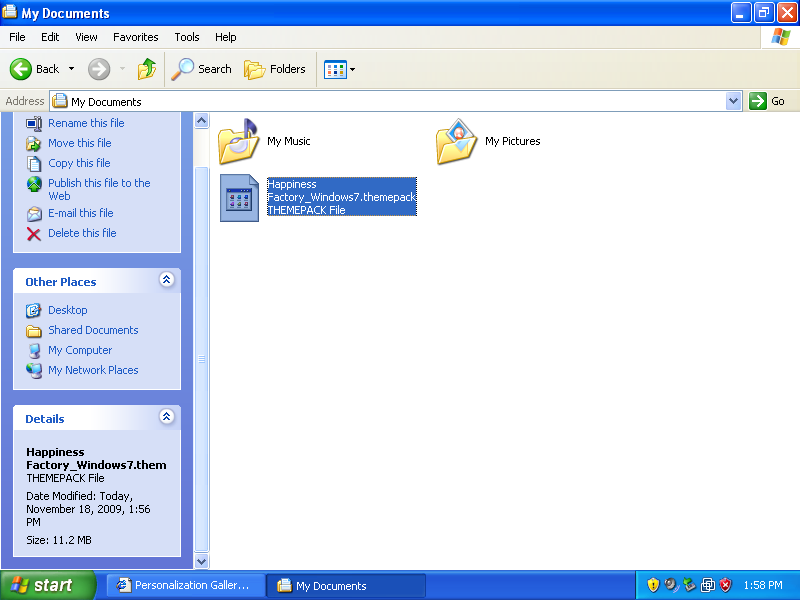Click E-mail this file link
Image resolution: width=800 pixels, height=600 pixels.
click(81, 213)
